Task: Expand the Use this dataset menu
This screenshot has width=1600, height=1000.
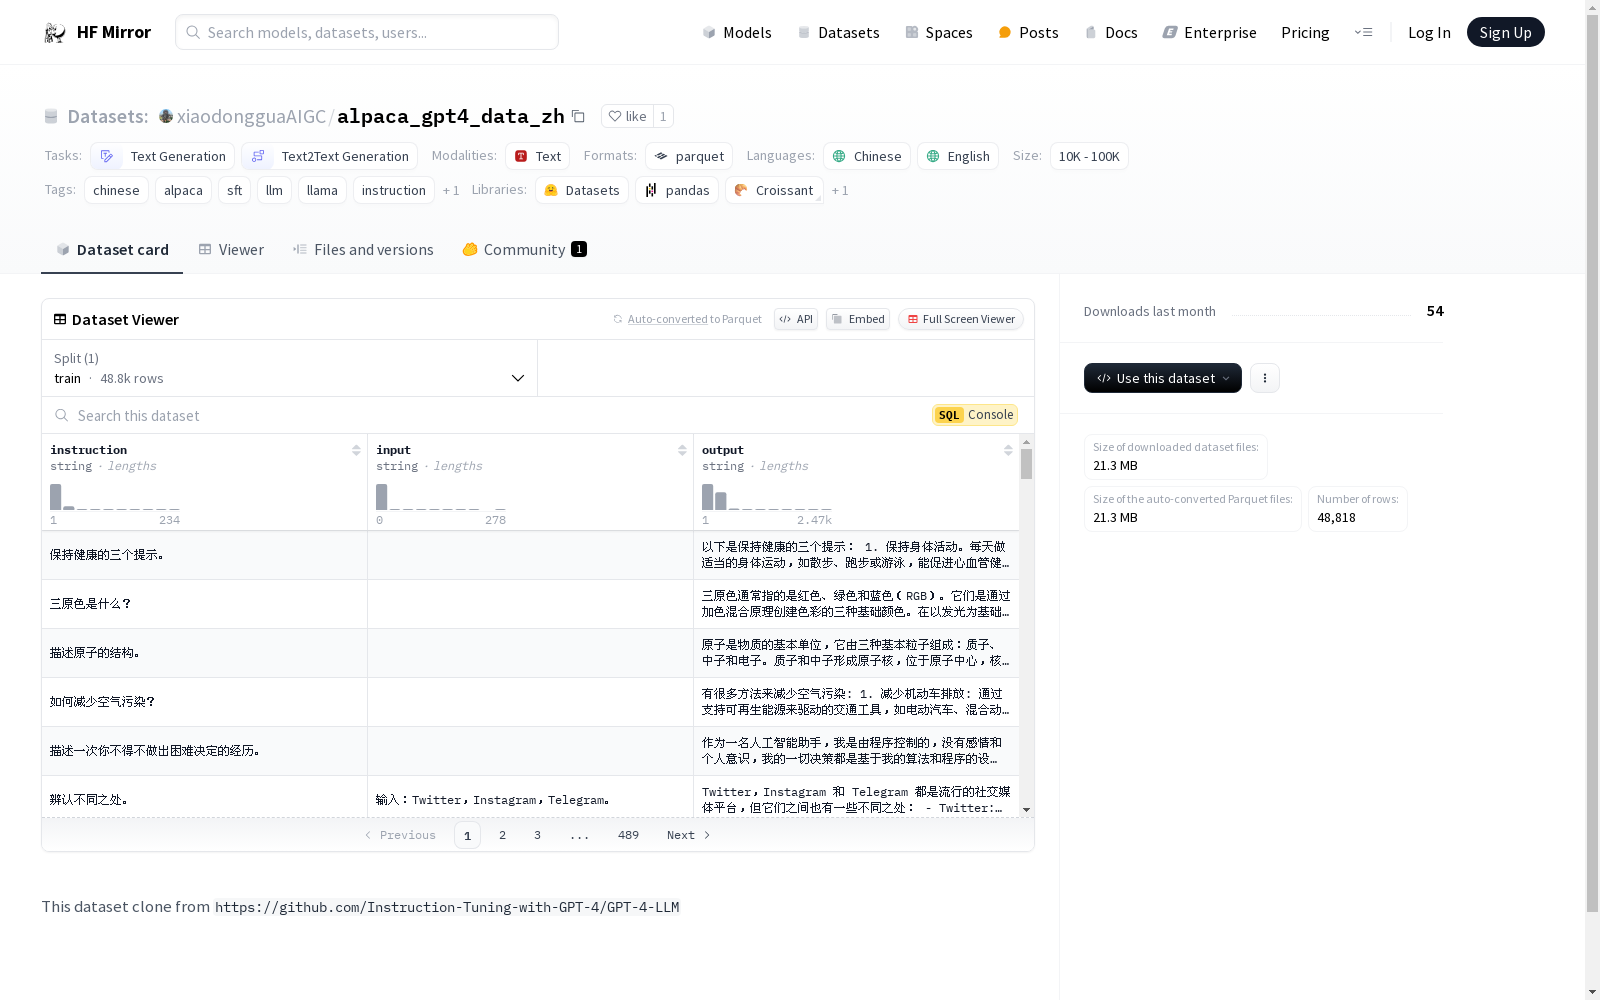Action: 1162,378
